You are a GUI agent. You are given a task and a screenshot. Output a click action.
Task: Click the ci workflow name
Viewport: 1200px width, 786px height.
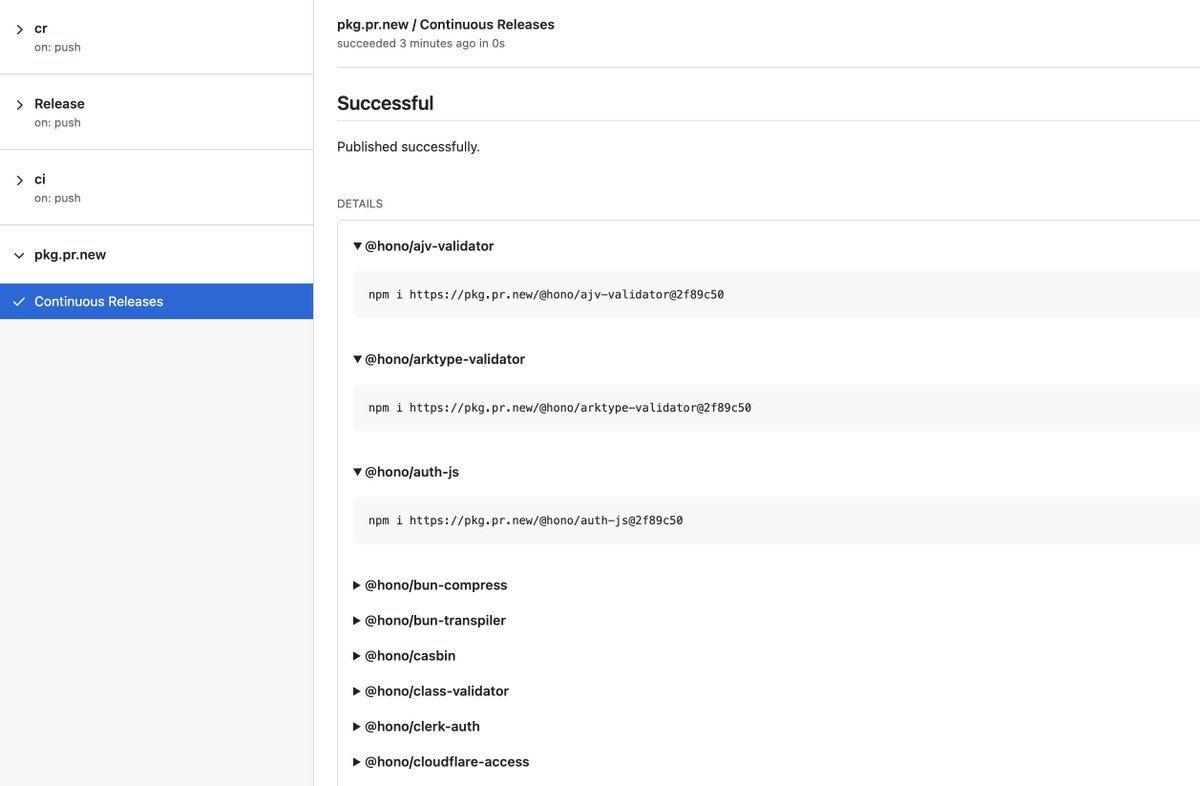click(40, 179)
